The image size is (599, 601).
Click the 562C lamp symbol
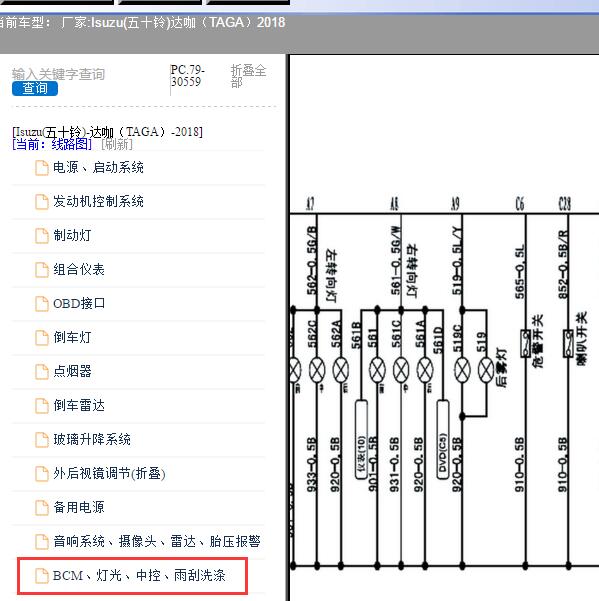317,370
